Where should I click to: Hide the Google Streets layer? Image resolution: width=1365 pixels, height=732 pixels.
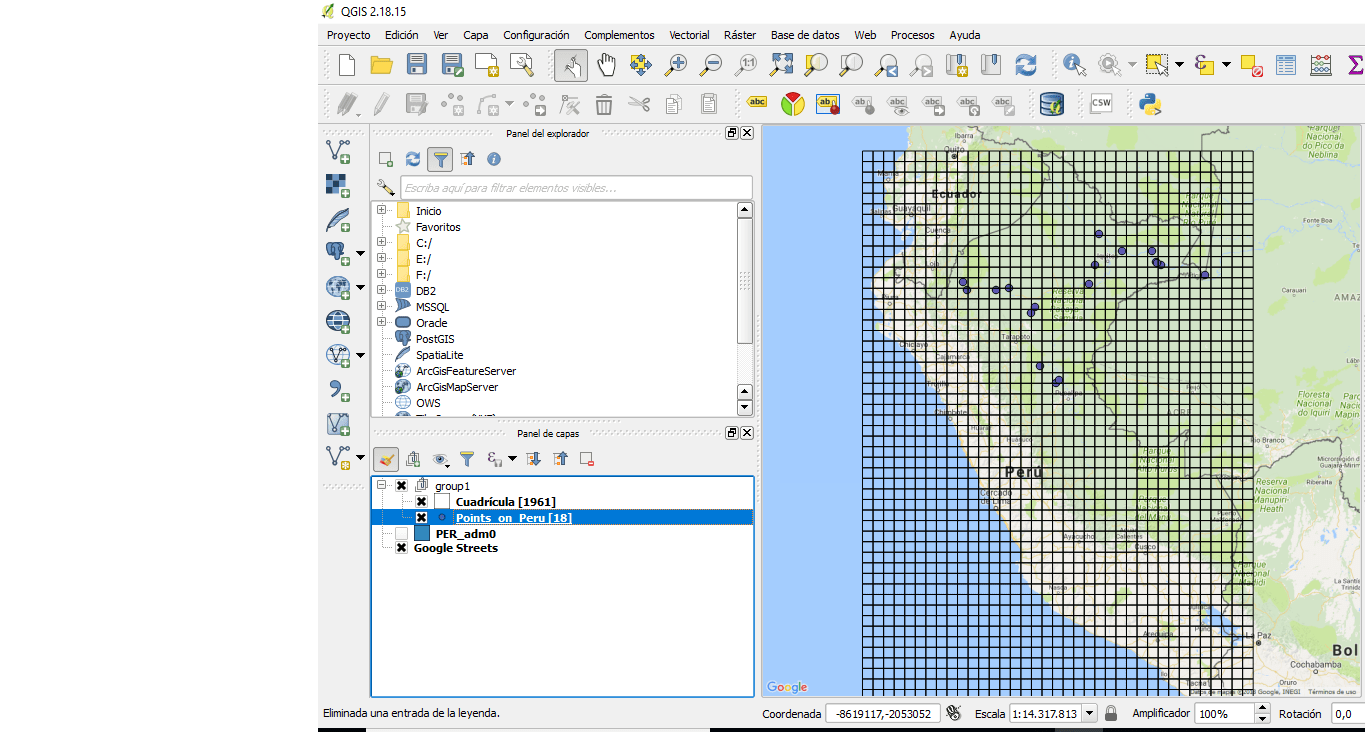pyautogui.click(x=400, y=548)
